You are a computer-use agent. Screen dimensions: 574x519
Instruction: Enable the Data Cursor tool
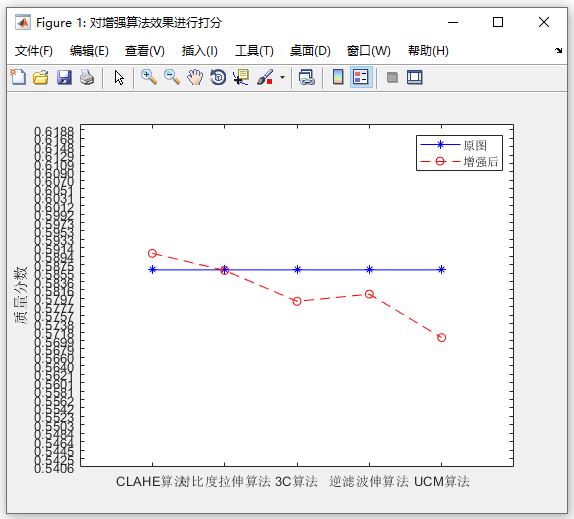[241, 77]
